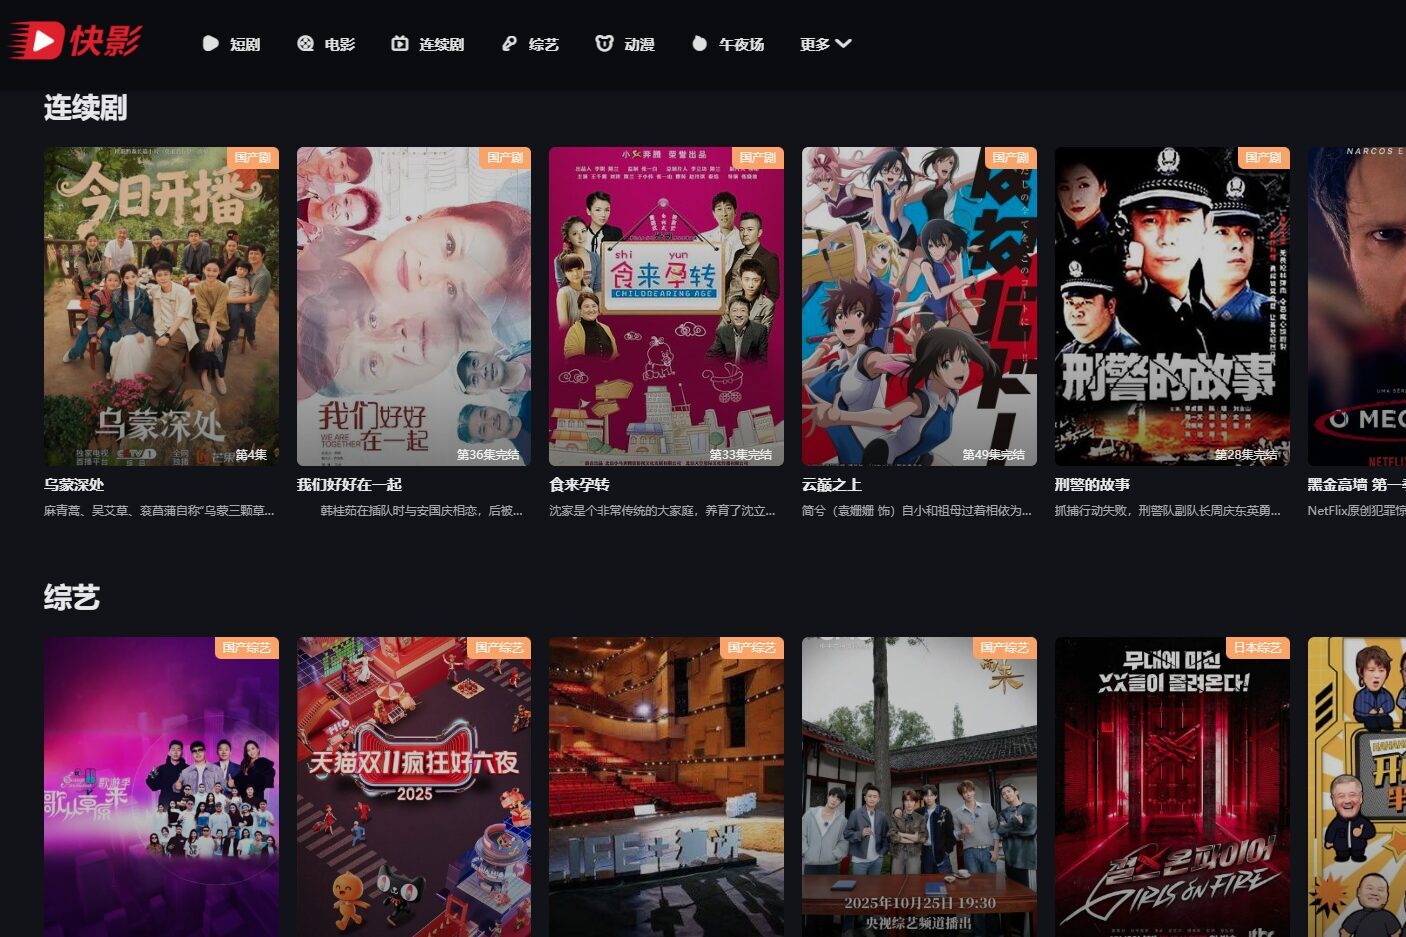Open the 综艺 section heading
Viewport: 1406px width, 937px height.
point(71,598)
